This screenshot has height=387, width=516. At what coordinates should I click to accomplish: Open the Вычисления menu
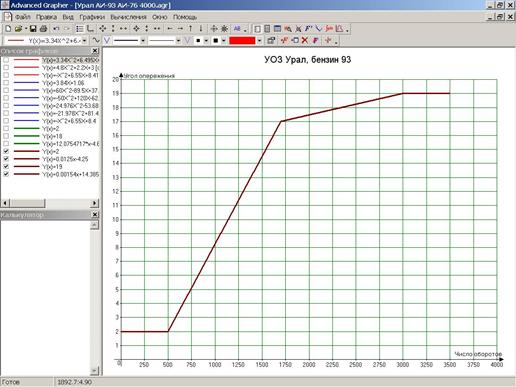pyautogui.click(x=128, y=17)
